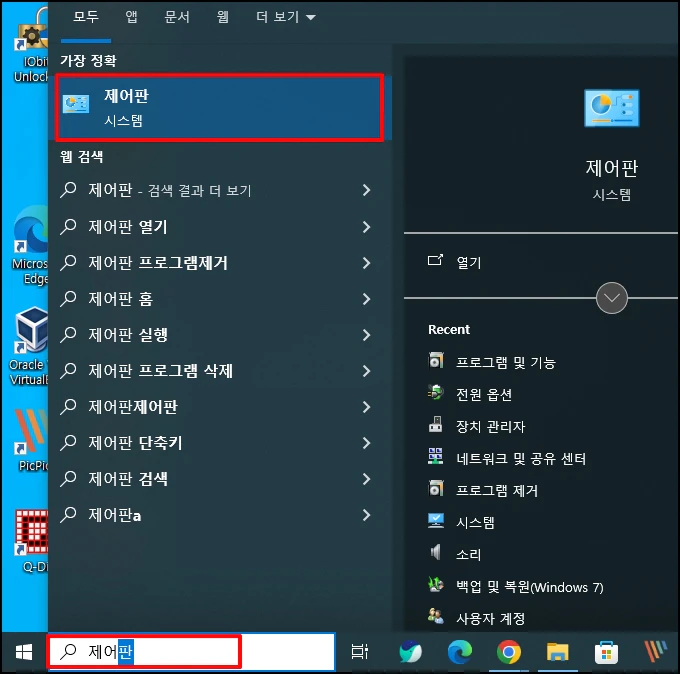Switch to the 문서 tab

[177, 17]
